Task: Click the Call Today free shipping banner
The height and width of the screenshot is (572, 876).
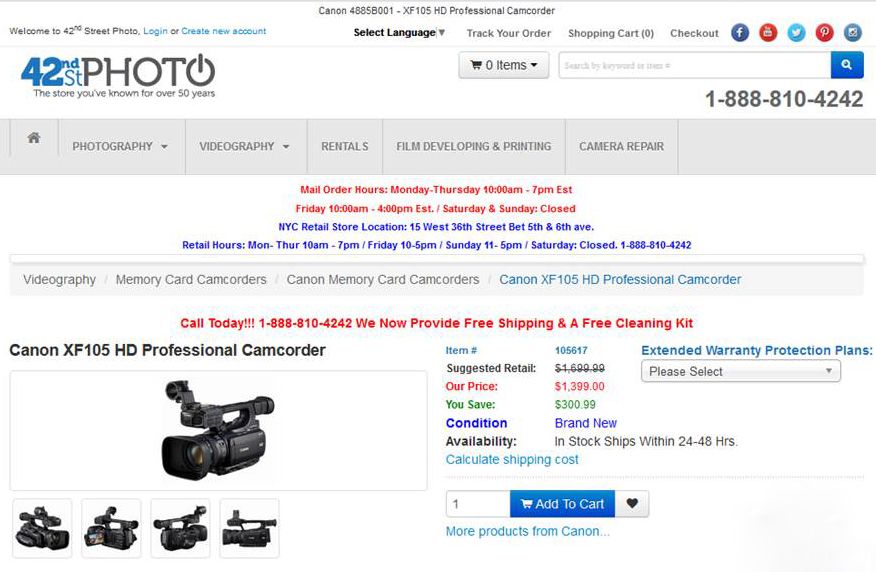Action: coord(436,323)
